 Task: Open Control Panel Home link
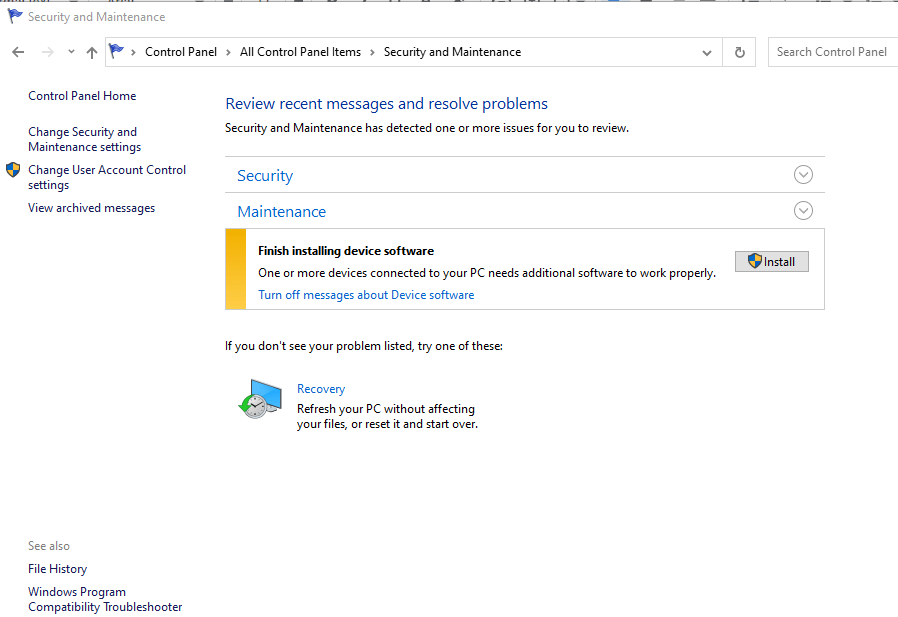click(x=82, y=96)
